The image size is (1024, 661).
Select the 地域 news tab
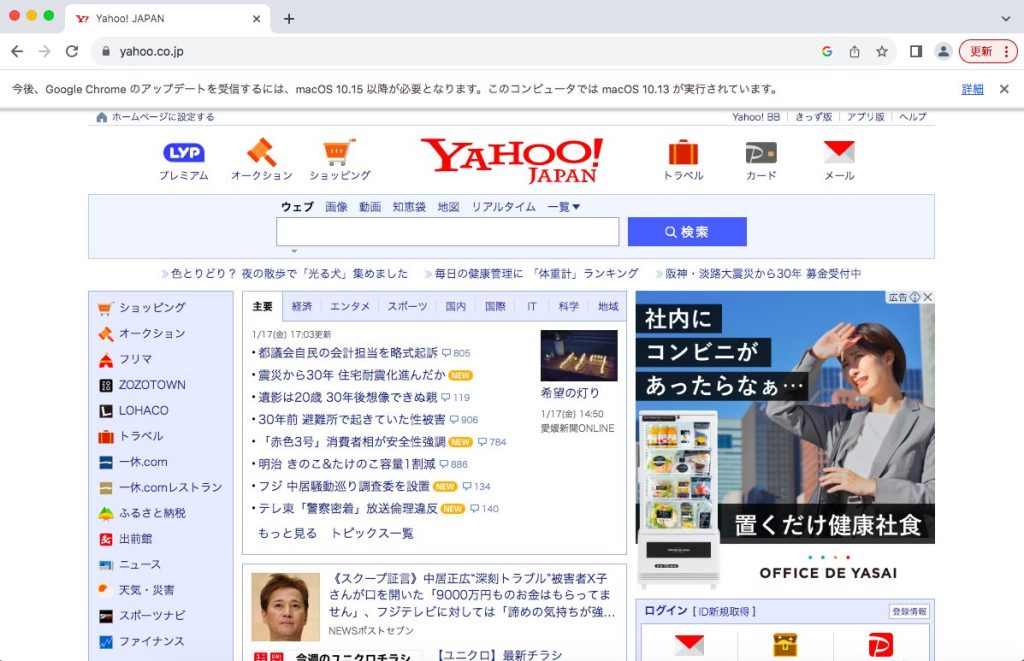tap(607, 306)
